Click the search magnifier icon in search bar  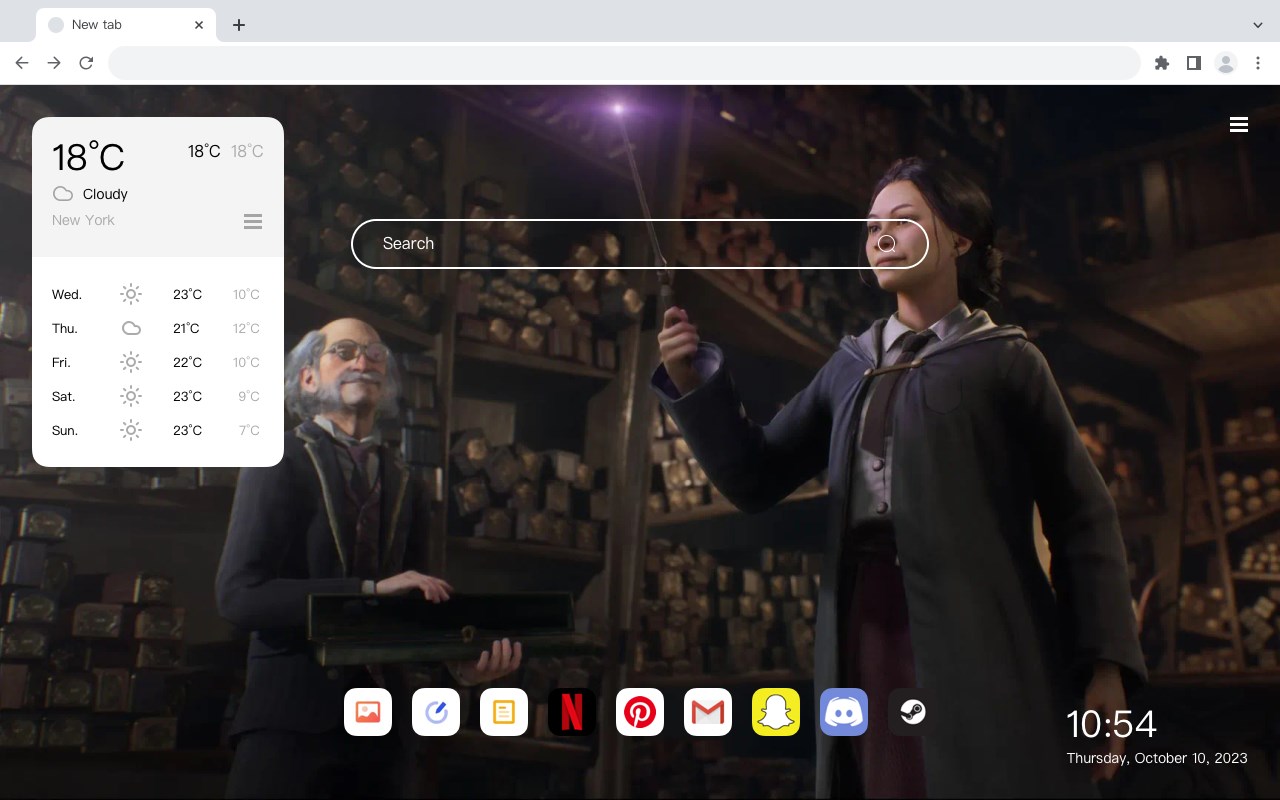[886, 243]
